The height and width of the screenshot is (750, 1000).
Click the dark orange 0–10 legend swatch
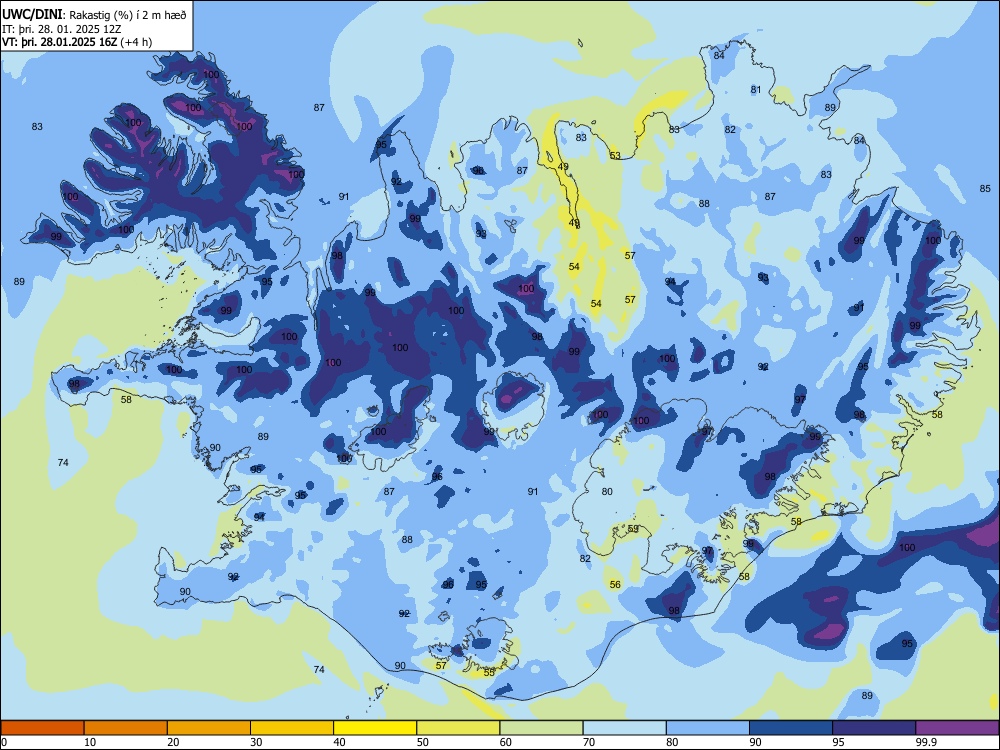click(42, 728)
